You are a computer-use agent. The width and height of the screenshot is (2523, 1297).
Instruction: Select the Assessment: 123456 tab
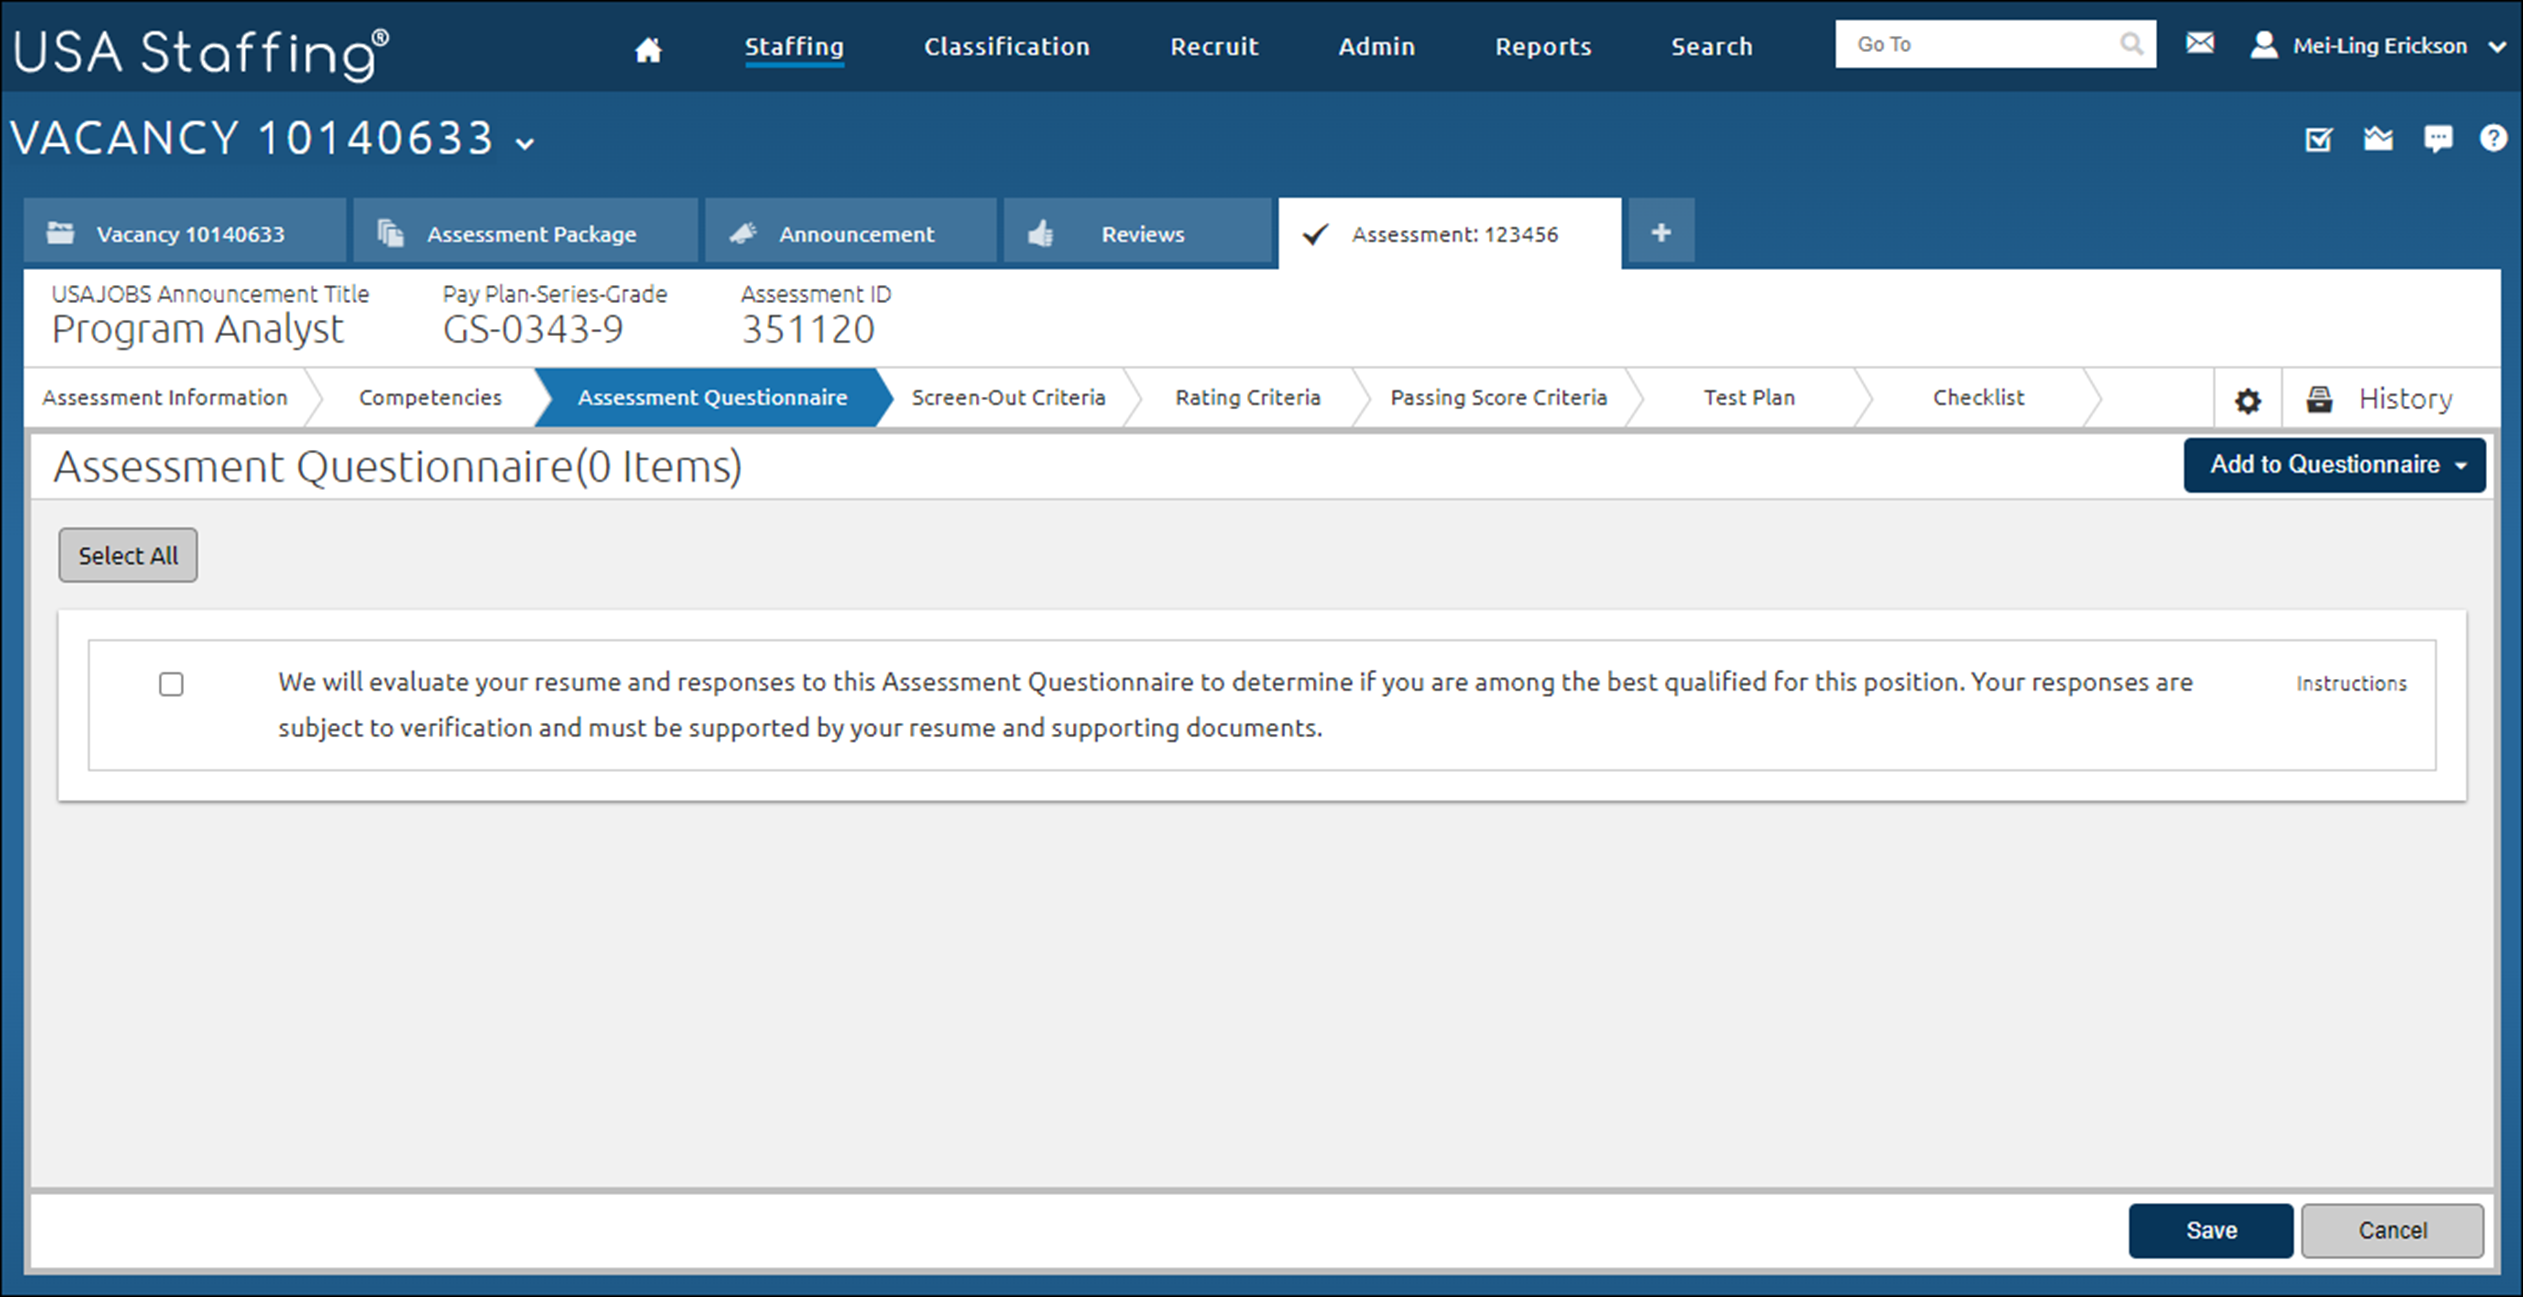pyautogui.click(x=1450, y=233)
